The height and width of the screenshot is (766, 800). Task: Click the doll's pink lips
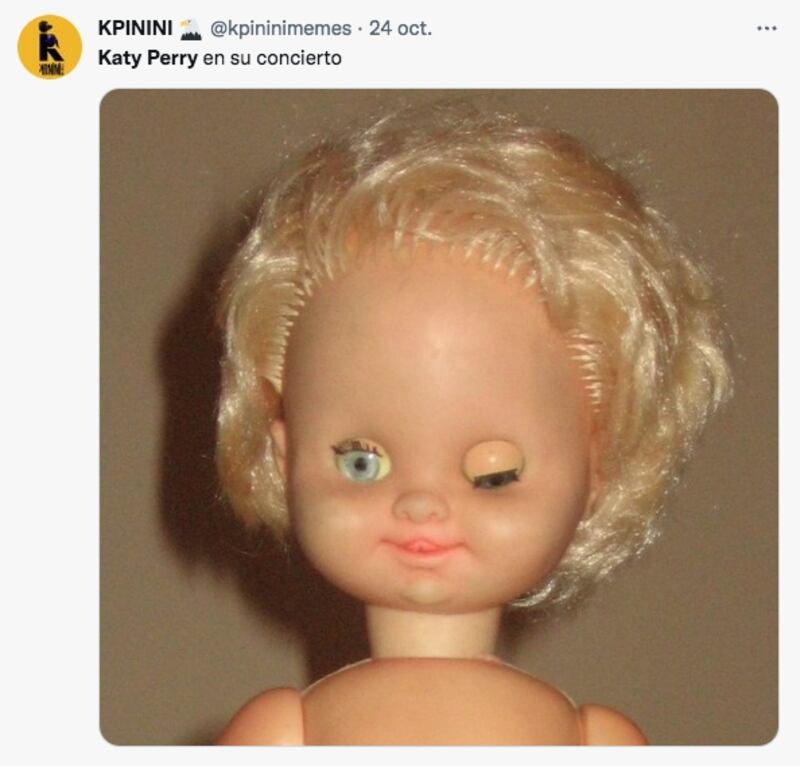tap(421, 548)
